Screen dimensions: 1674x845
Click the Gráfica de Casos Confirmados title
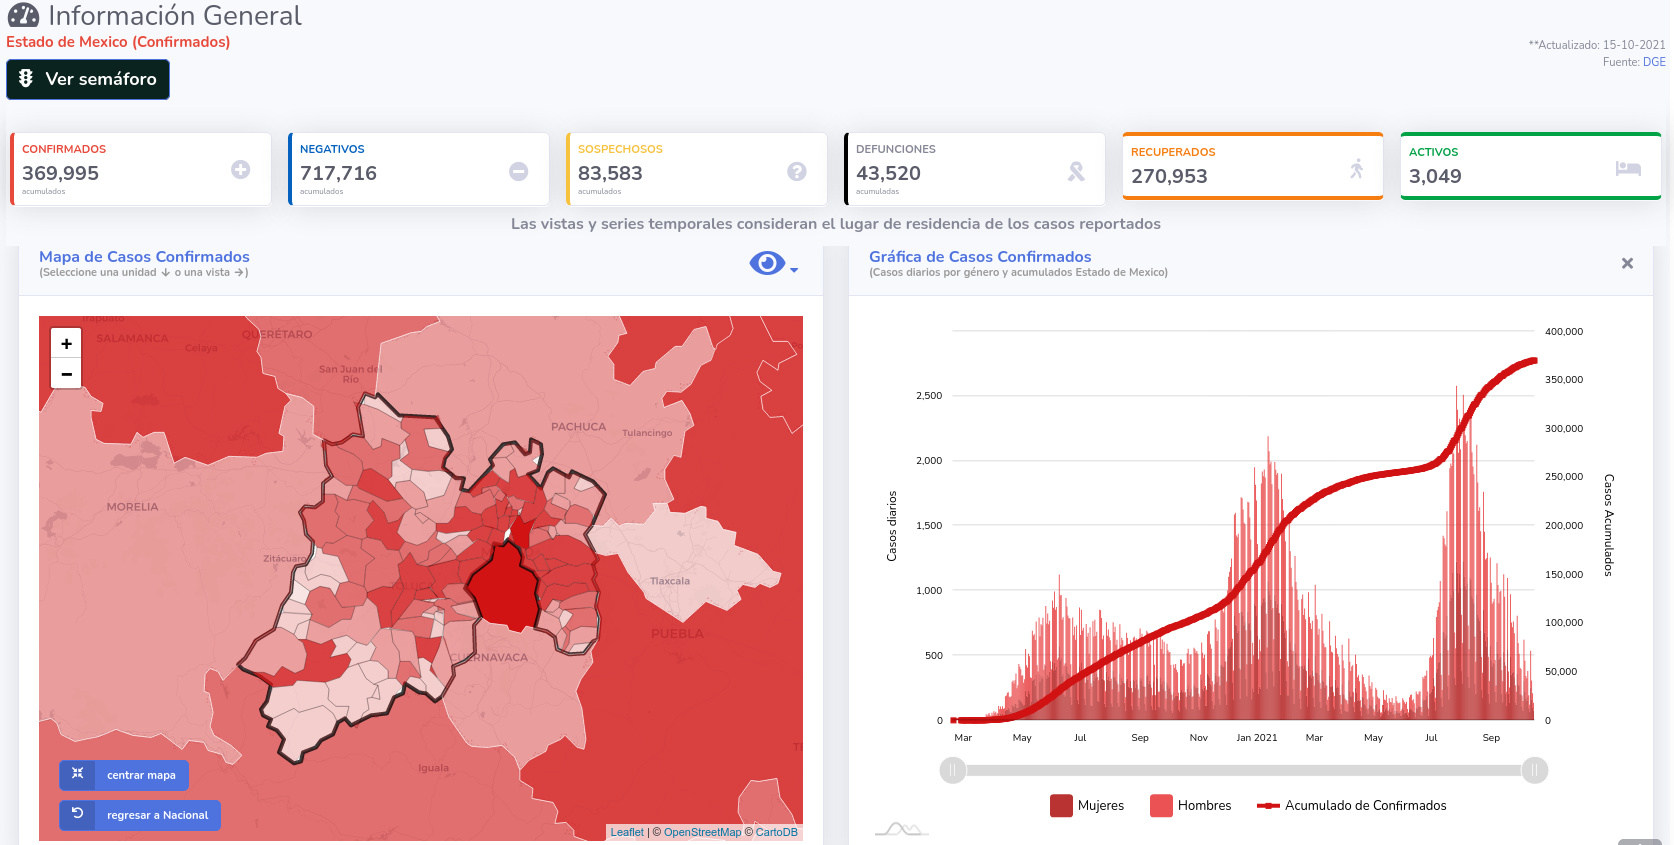pyautogui.click(x=980, y=257)
